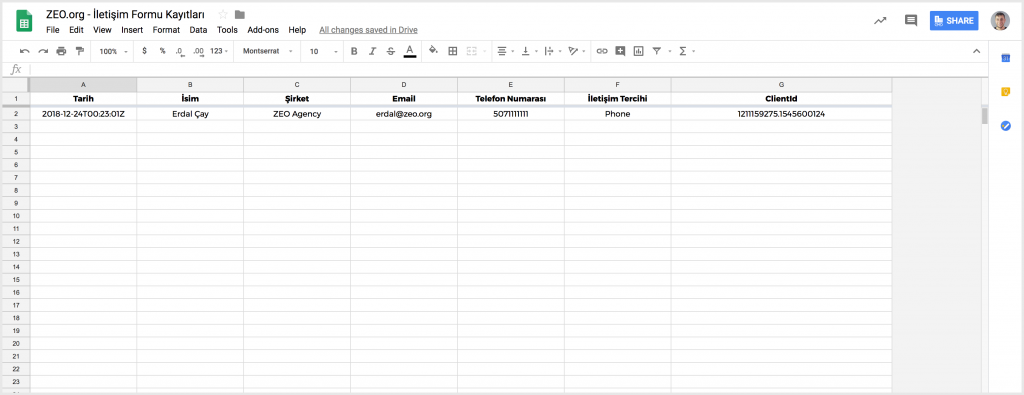This screenshot has height=395, width=1024.
Task: Select the paint format roller icon
Action: tap(80, 51)
